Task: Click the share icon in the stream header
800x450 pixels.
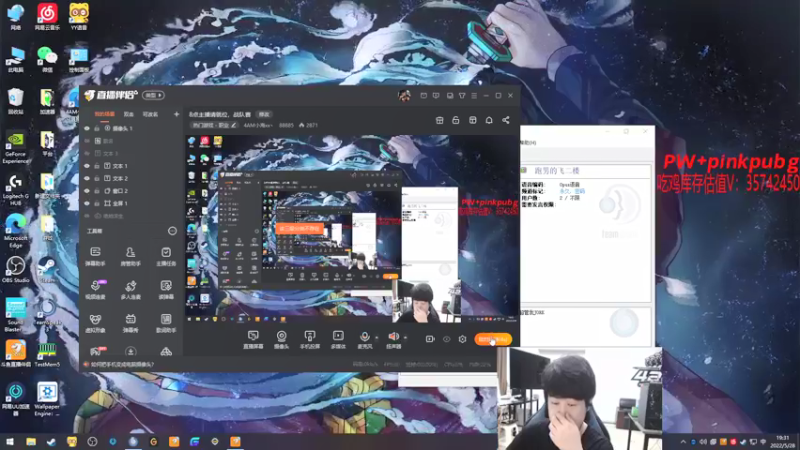Action: click(x=506, y=120)
